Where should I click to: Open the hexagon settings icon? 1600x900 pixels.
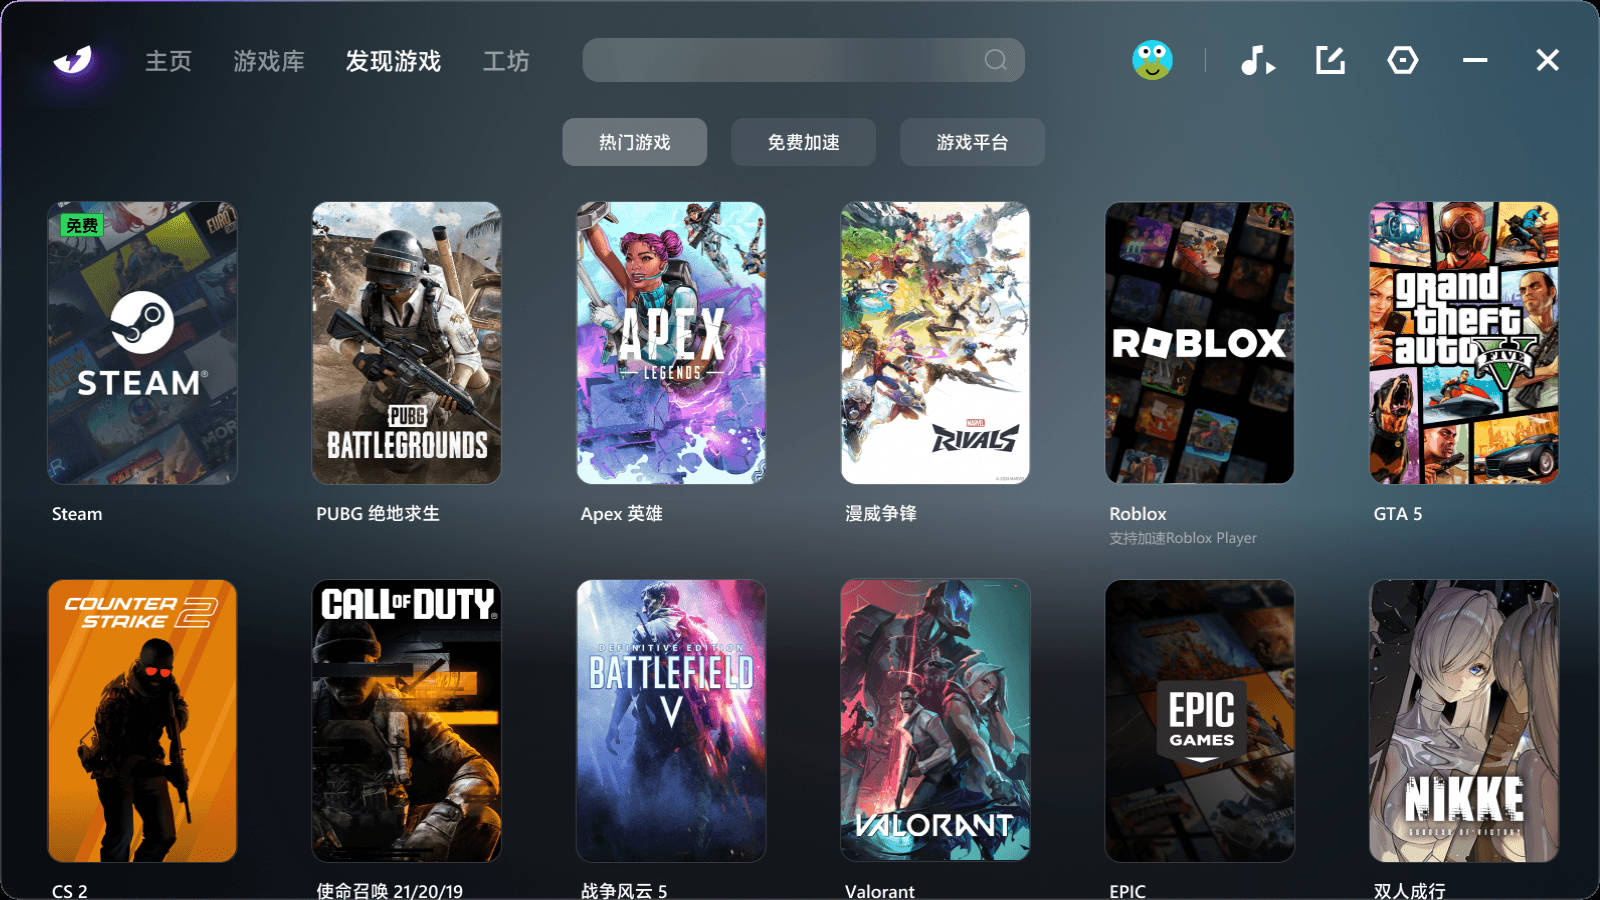pyautogui.click(x=1403, y=60)
